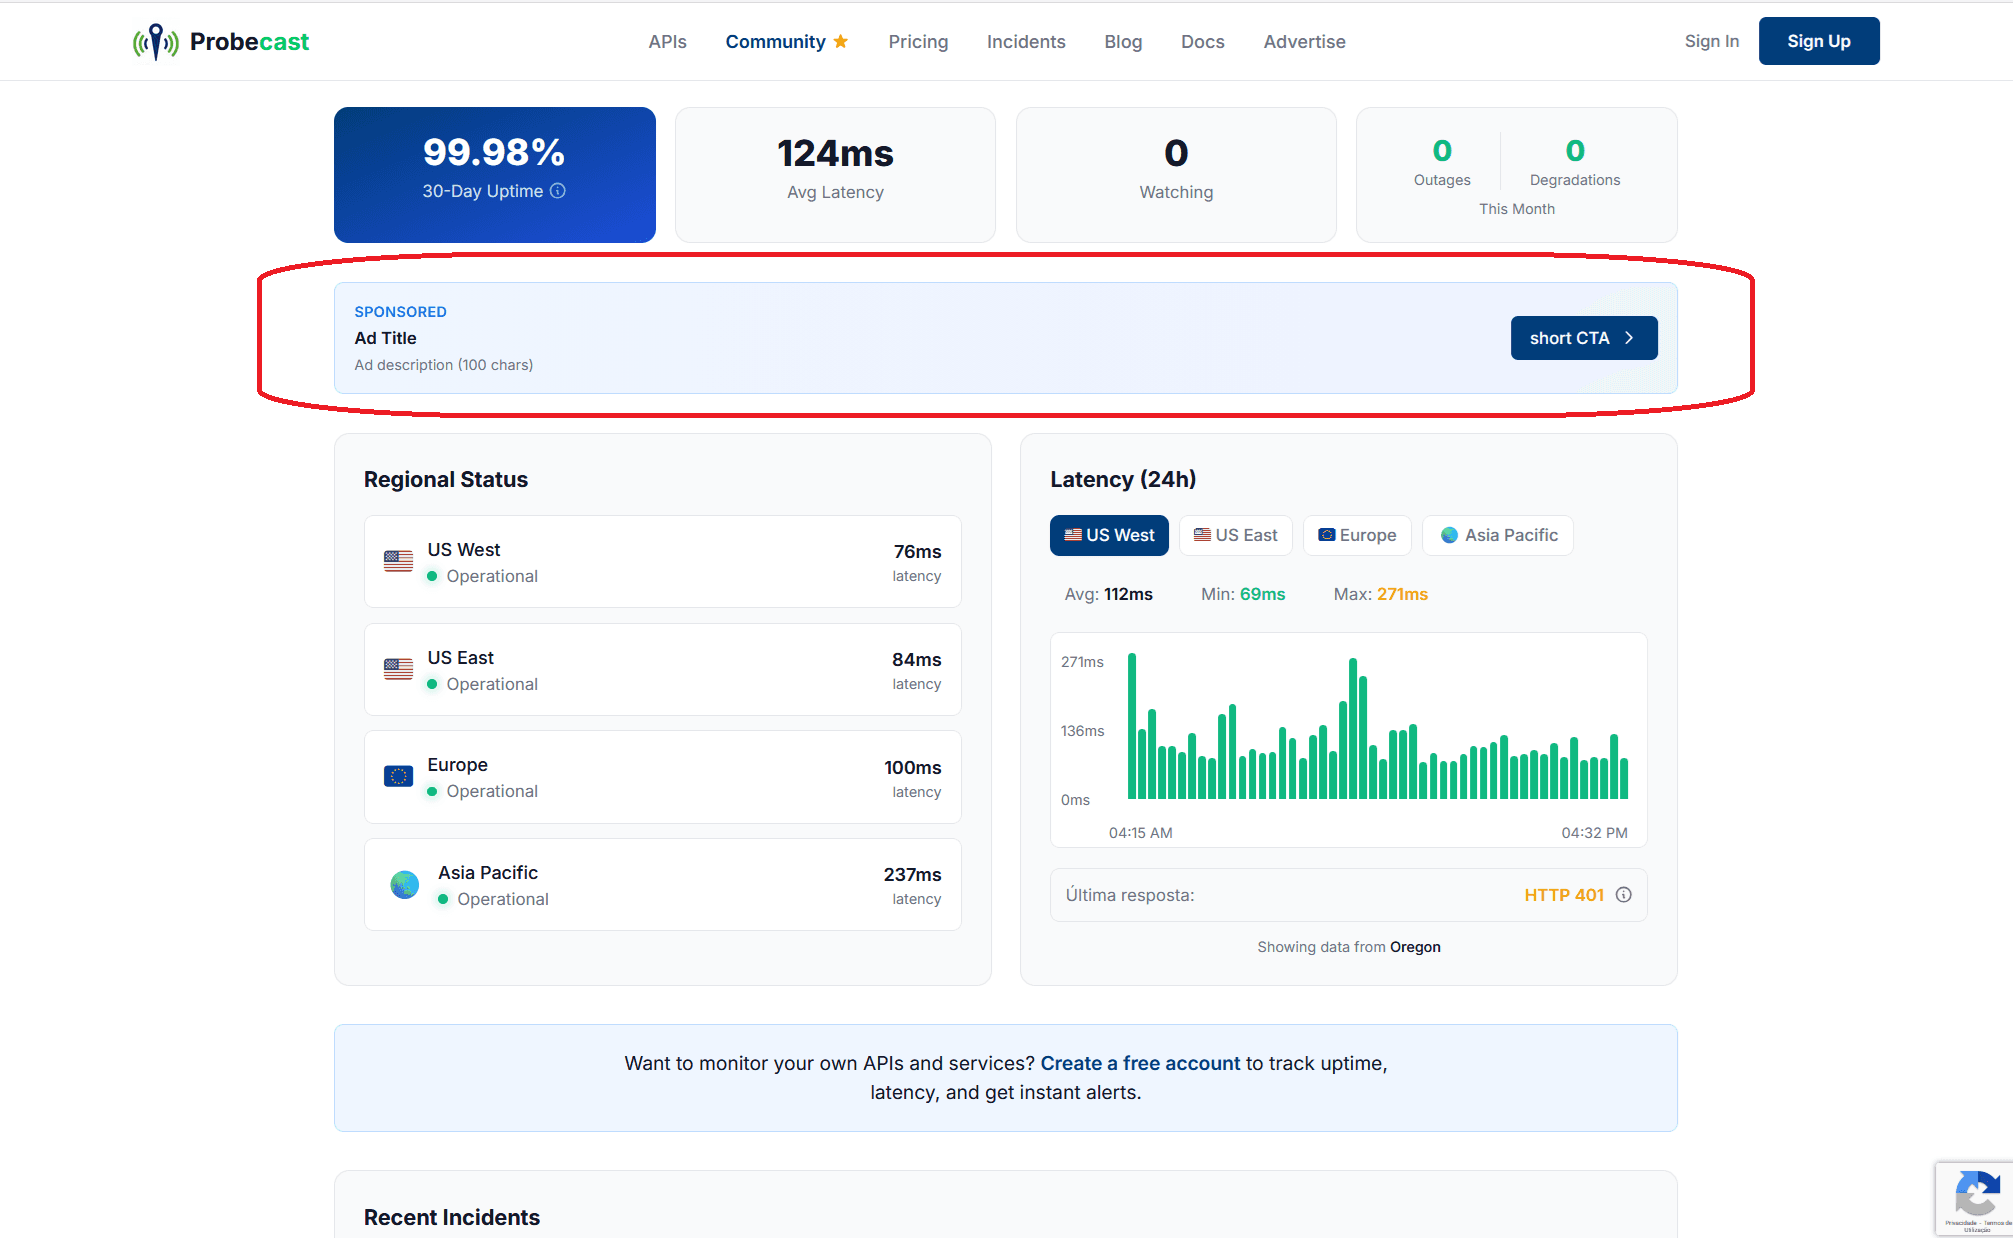Click the Operational status dot for Asia Pacific

coord(441,899)
